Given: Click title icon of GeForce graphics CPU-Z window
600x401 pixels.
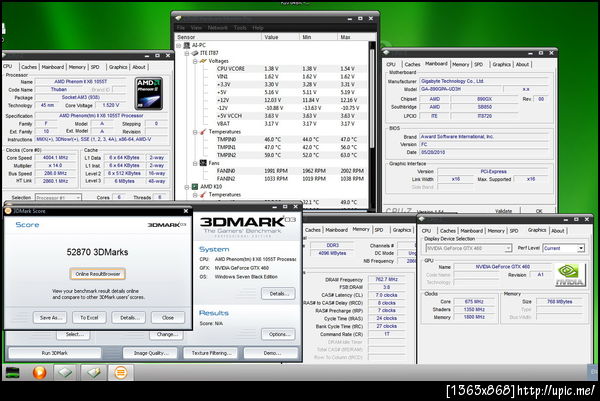Looking at the screenshot, I should click(422, 219).
